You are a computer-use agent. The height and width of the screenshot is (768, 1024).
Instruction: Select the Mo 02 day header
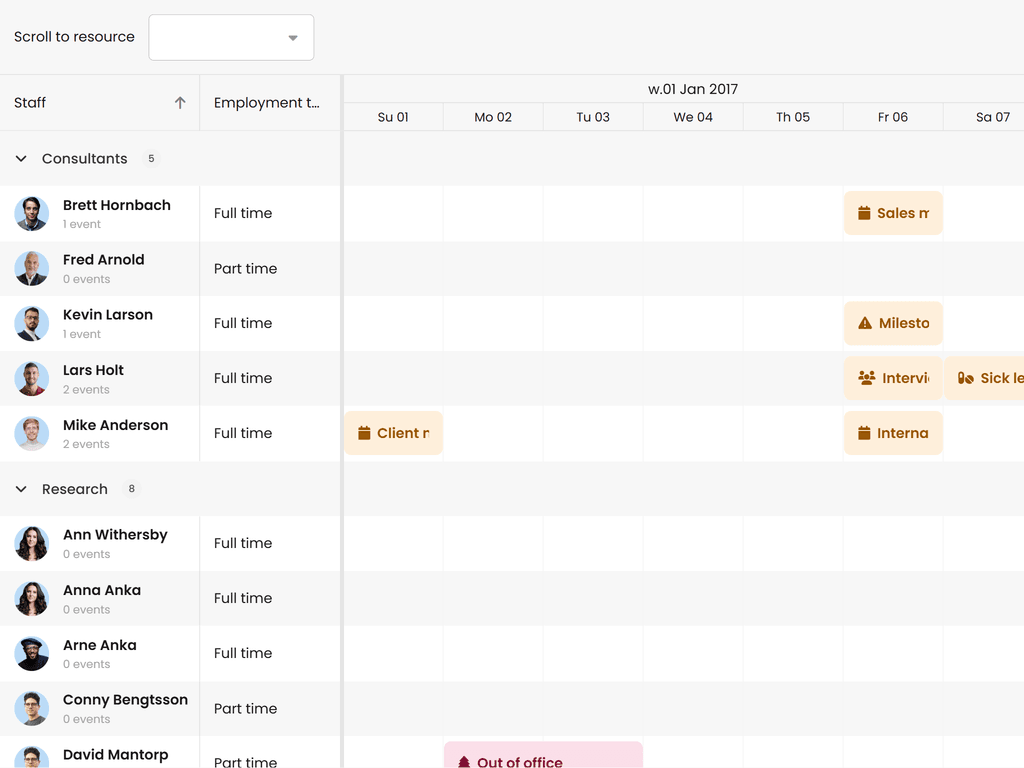click(493, 117)
